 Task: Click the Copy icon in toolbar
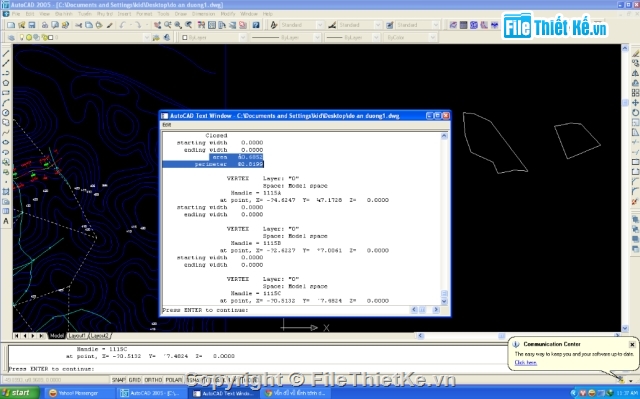[89, 25]
